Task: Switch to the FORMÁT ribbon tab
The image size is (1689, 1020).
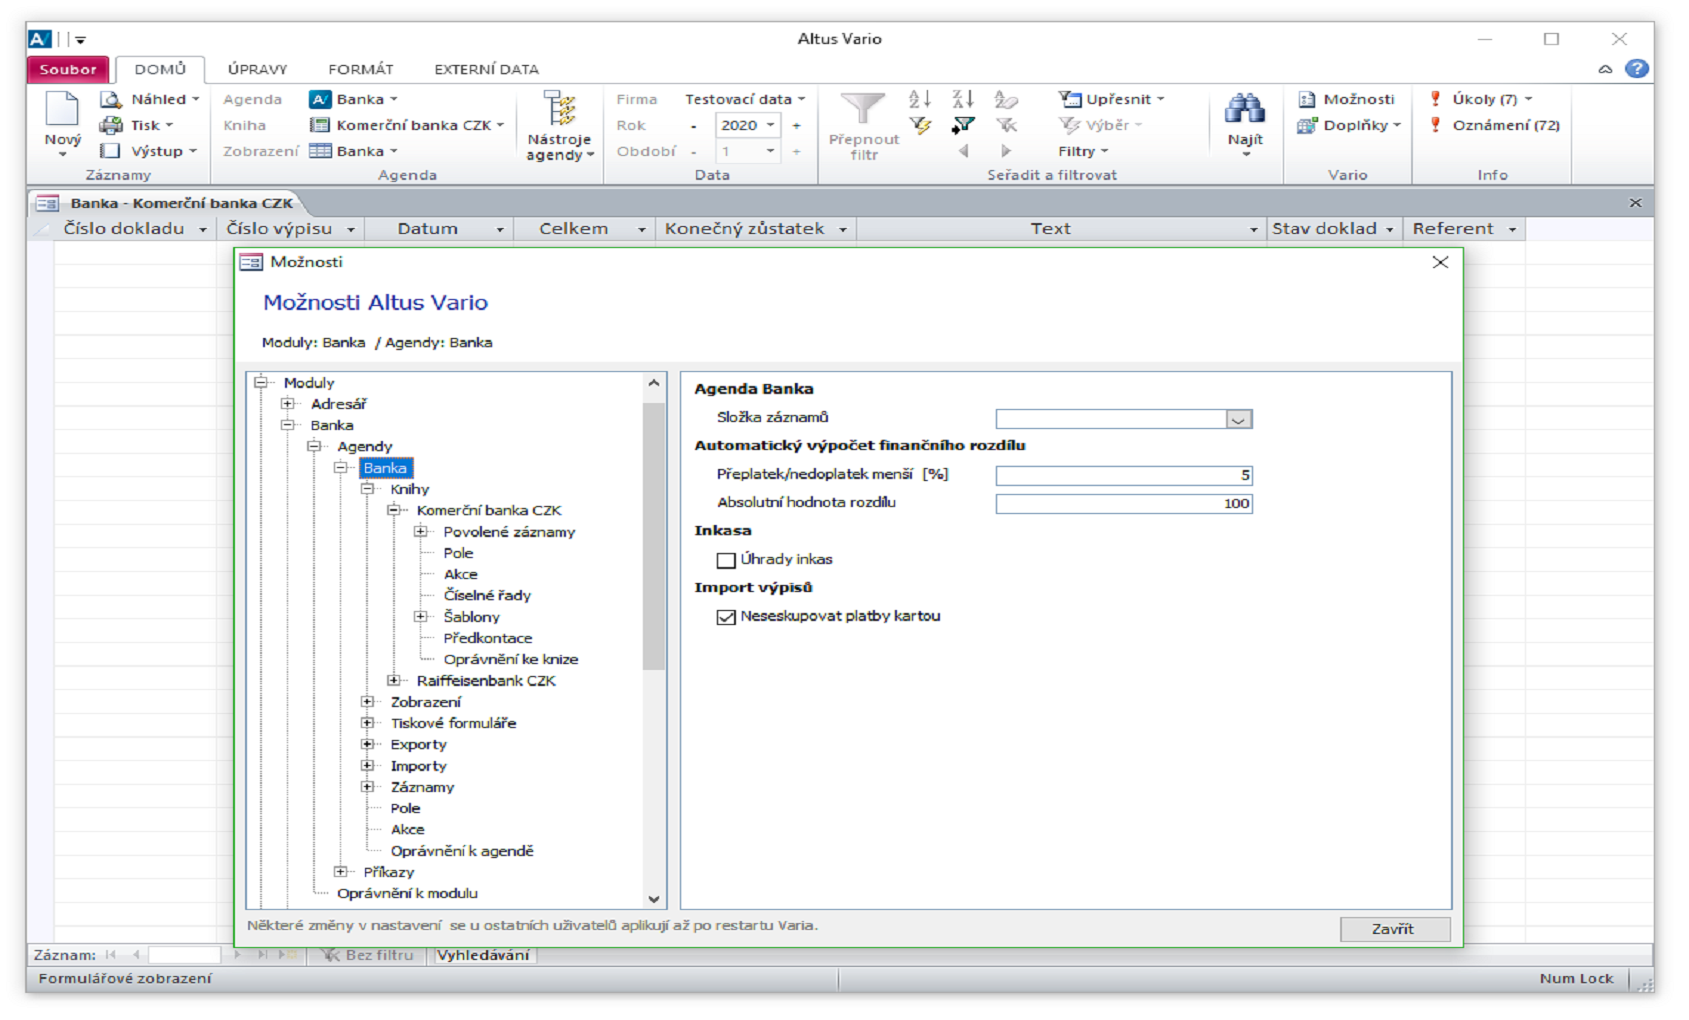Action: click(361, 69)
